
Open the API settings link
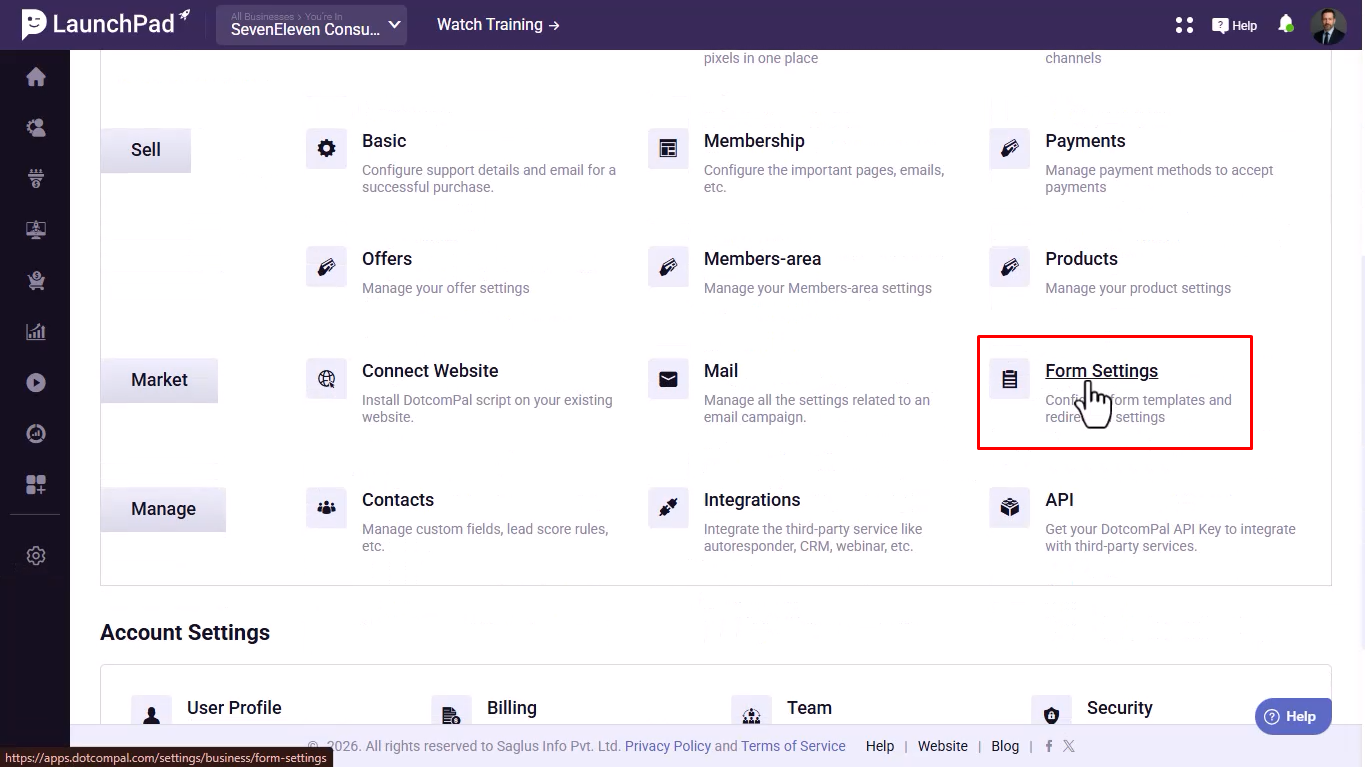1059,500
